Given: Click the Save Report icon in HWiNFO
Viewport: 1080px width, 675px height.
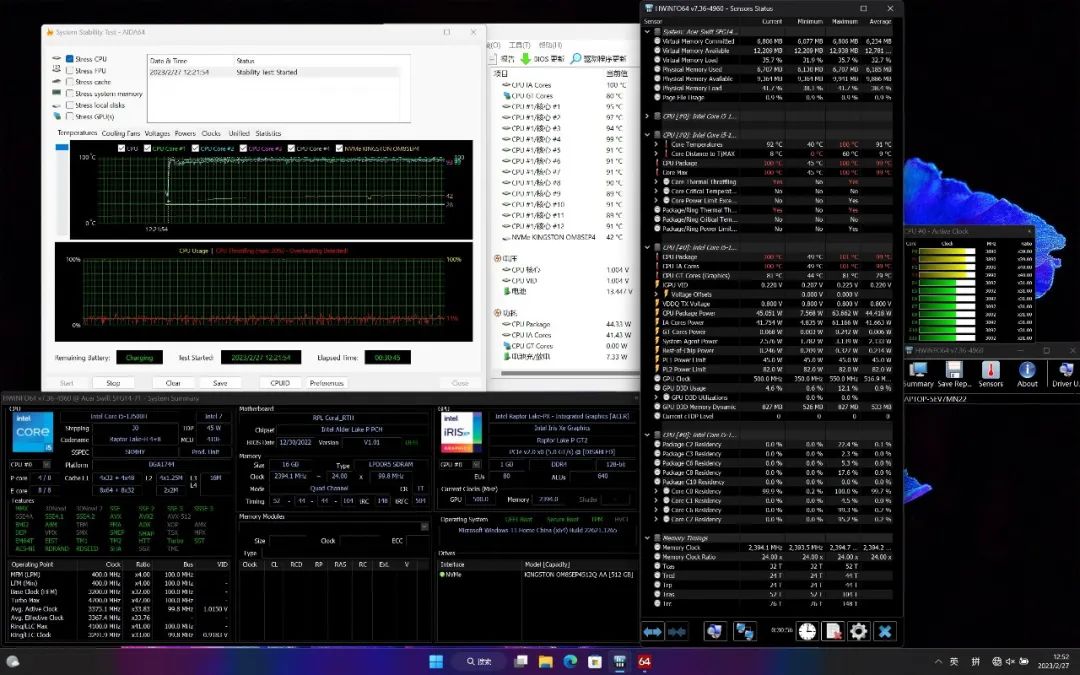Looking at the screenshot, I should click(954, 371).
